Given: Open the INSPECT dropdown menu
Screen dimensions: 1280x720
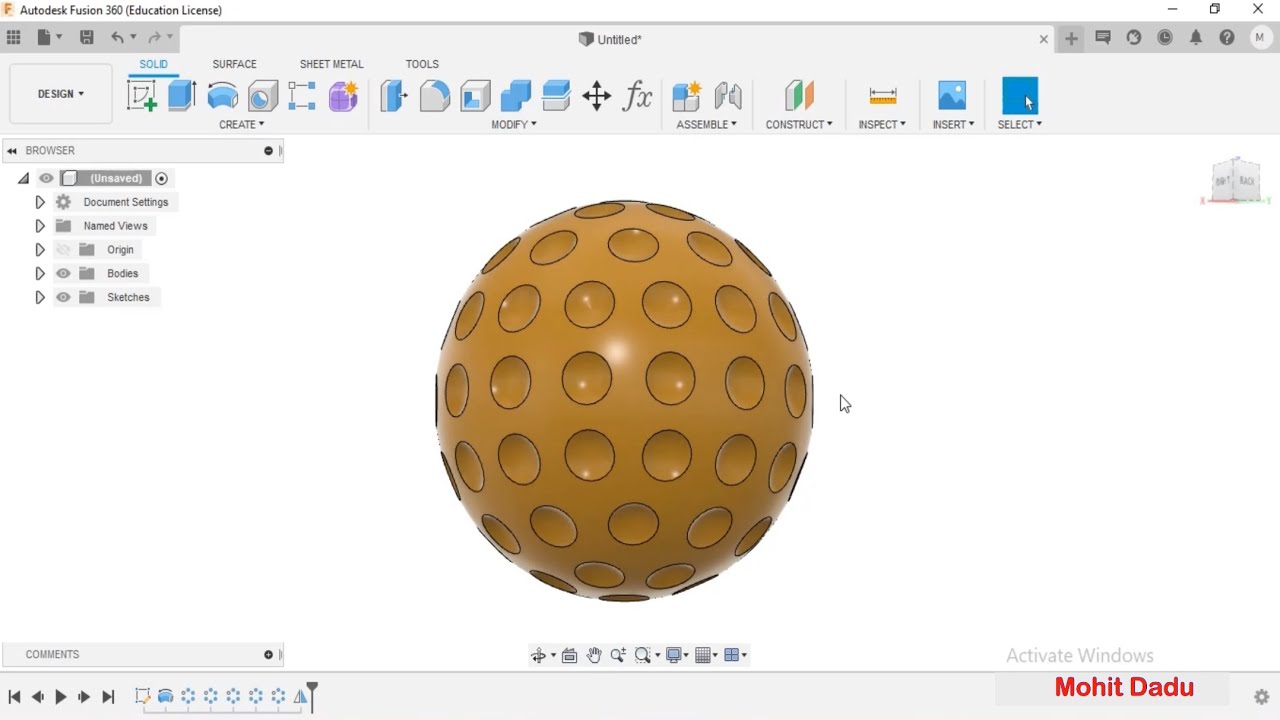Looking at the screenshot, I should (x=882, y=124).
